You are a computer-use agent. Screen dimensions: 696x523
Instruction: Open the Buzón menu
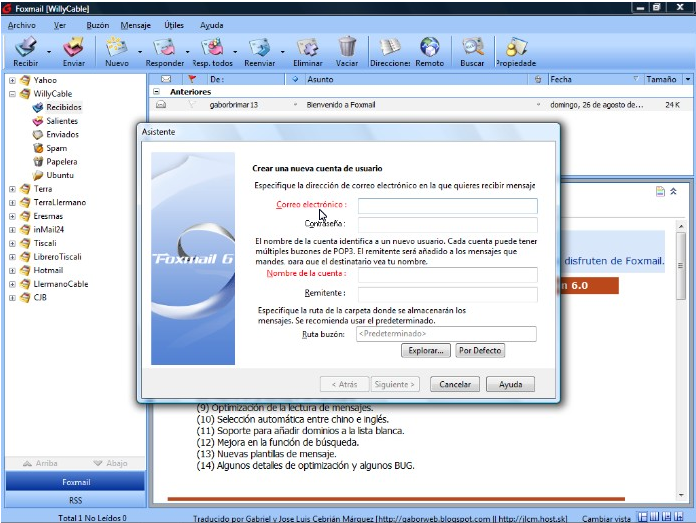point(98,25)
